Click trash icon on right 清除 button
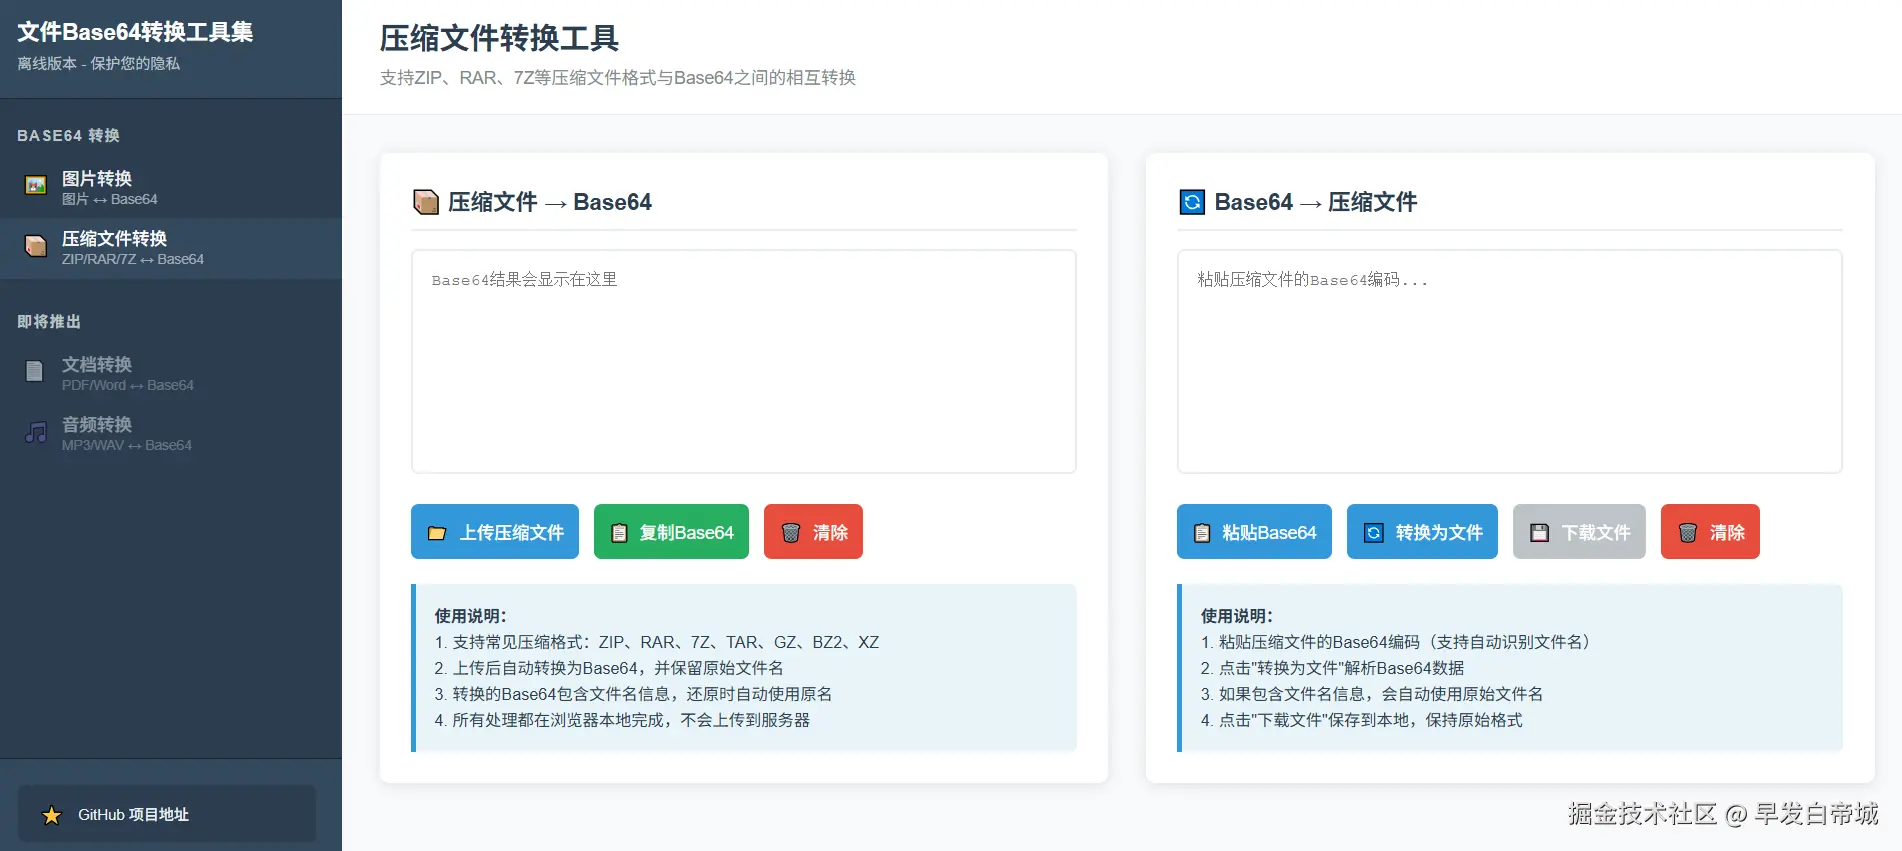The height and width of the screenshot is (851, 1902). 1687,533
